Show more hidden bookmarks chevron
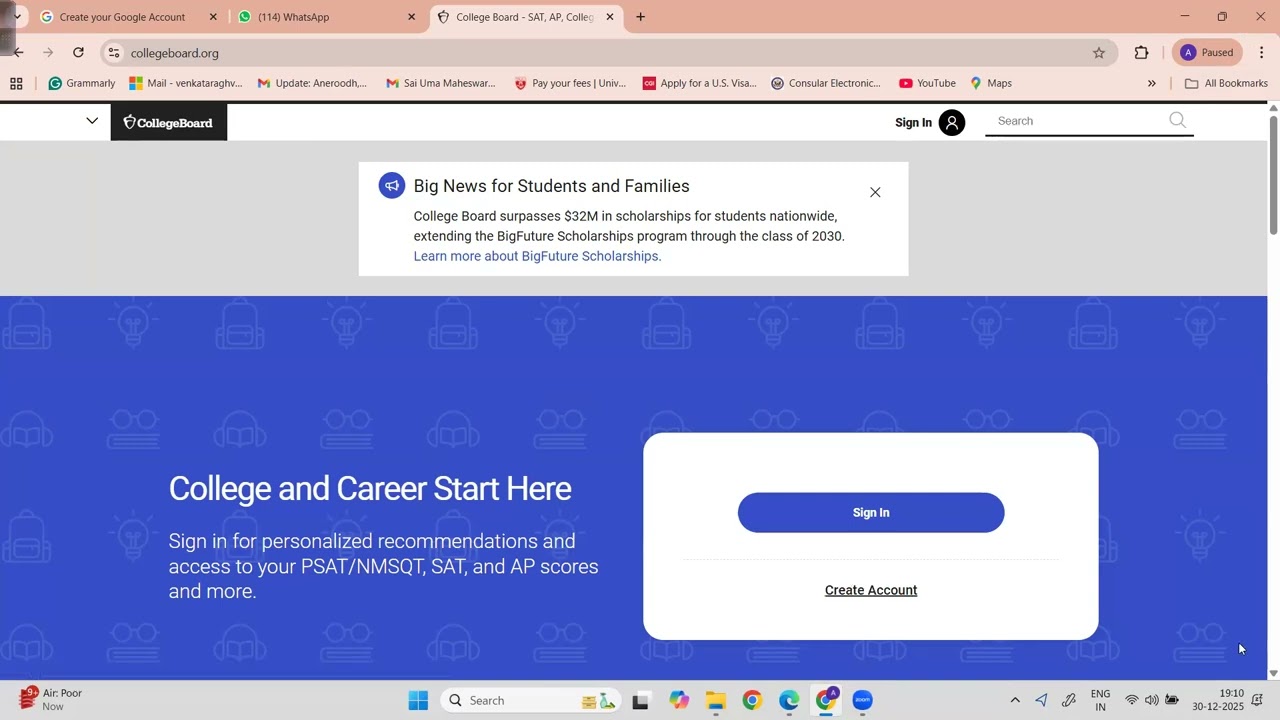 (x=1151, y=84)
